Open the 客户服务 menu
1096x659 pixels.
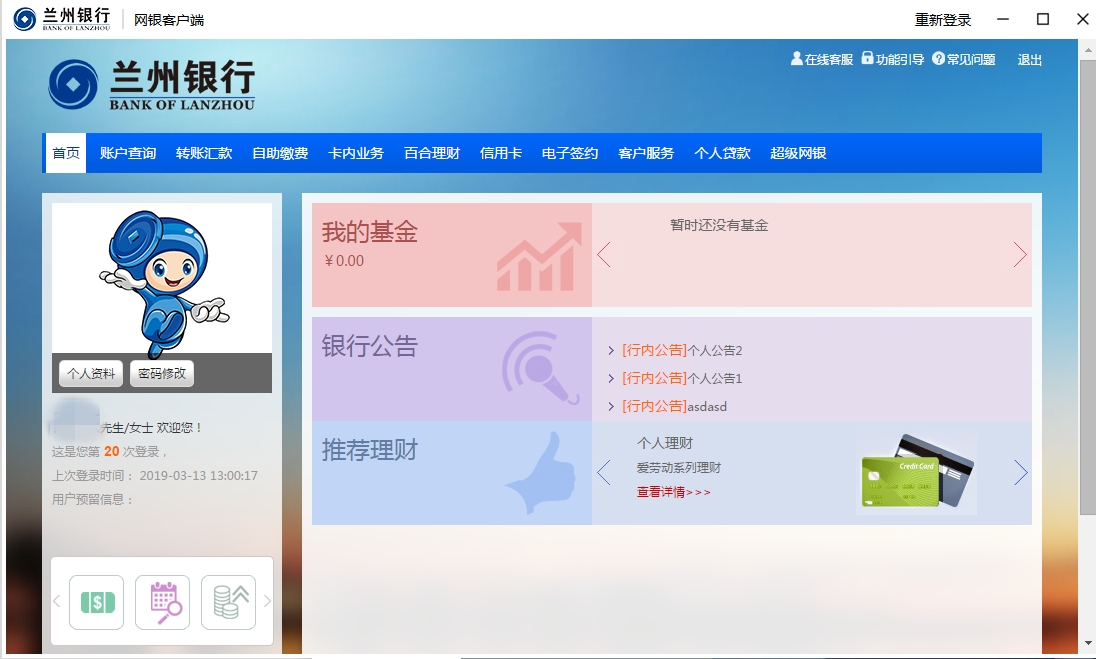(x=646, y=153)
